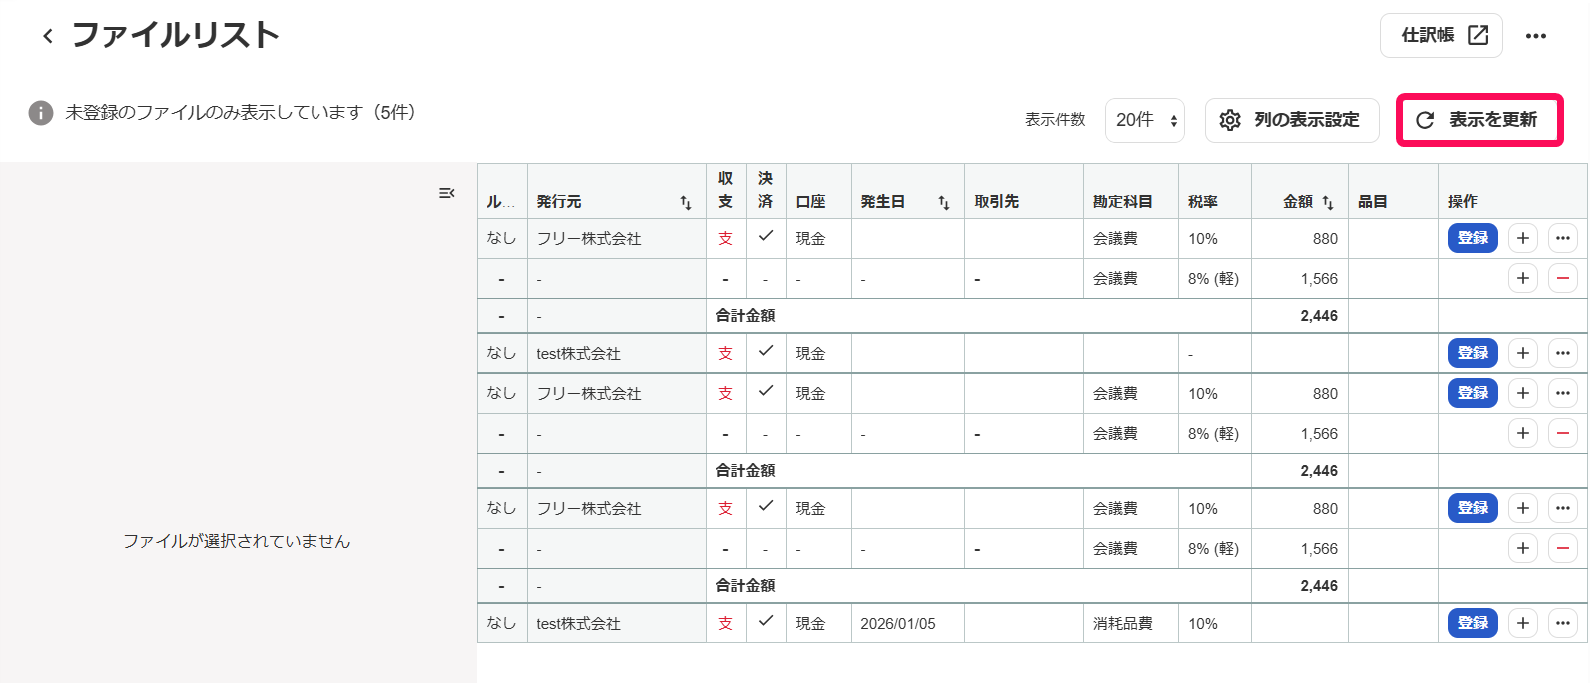This screenshot has width=1590, height=683.
Task: Click plus on the third 1,566 row
Action: click(1522, 548)
